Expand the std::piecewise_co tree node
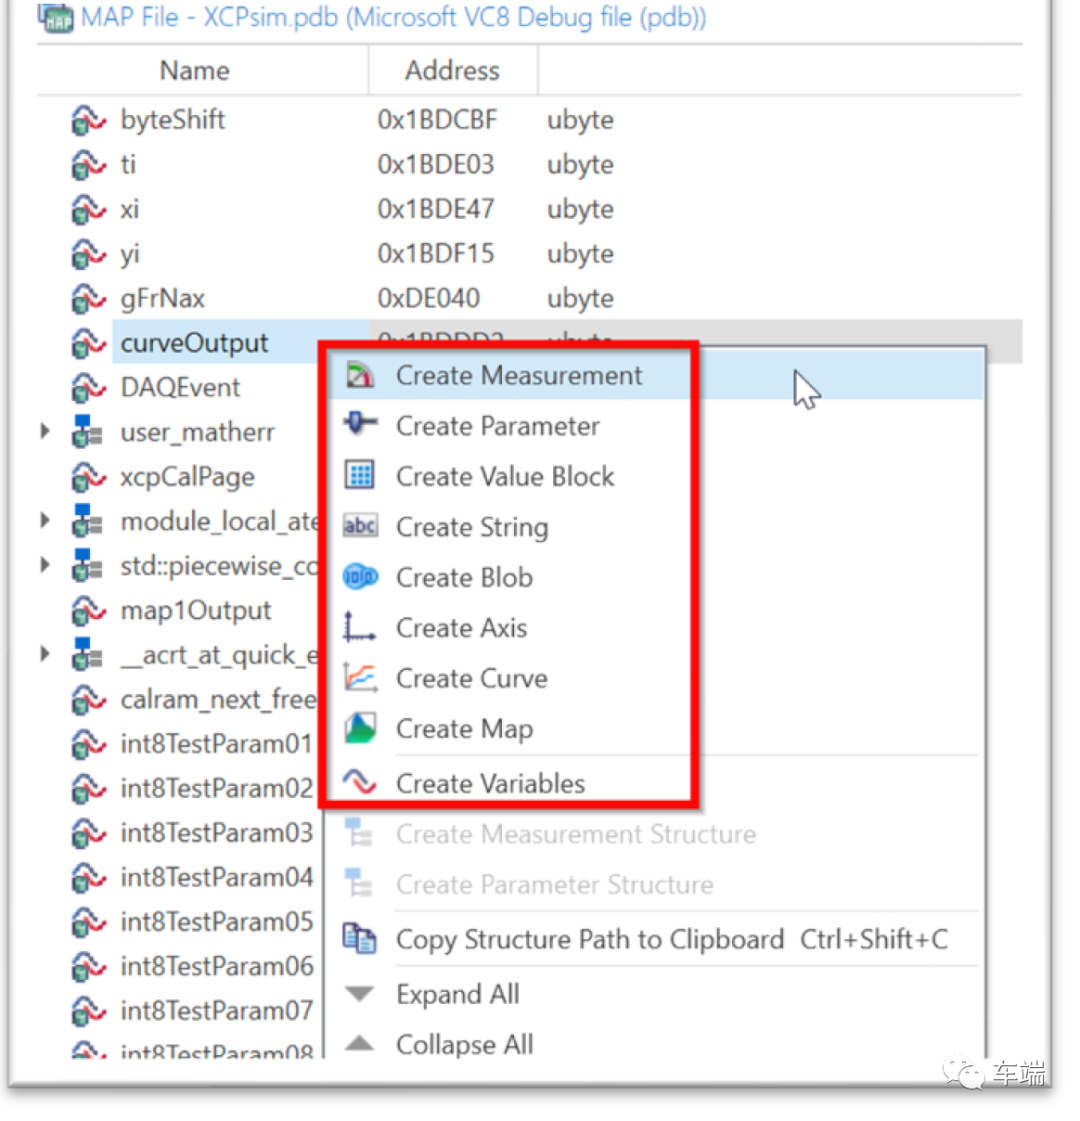 tap(45, 565)
